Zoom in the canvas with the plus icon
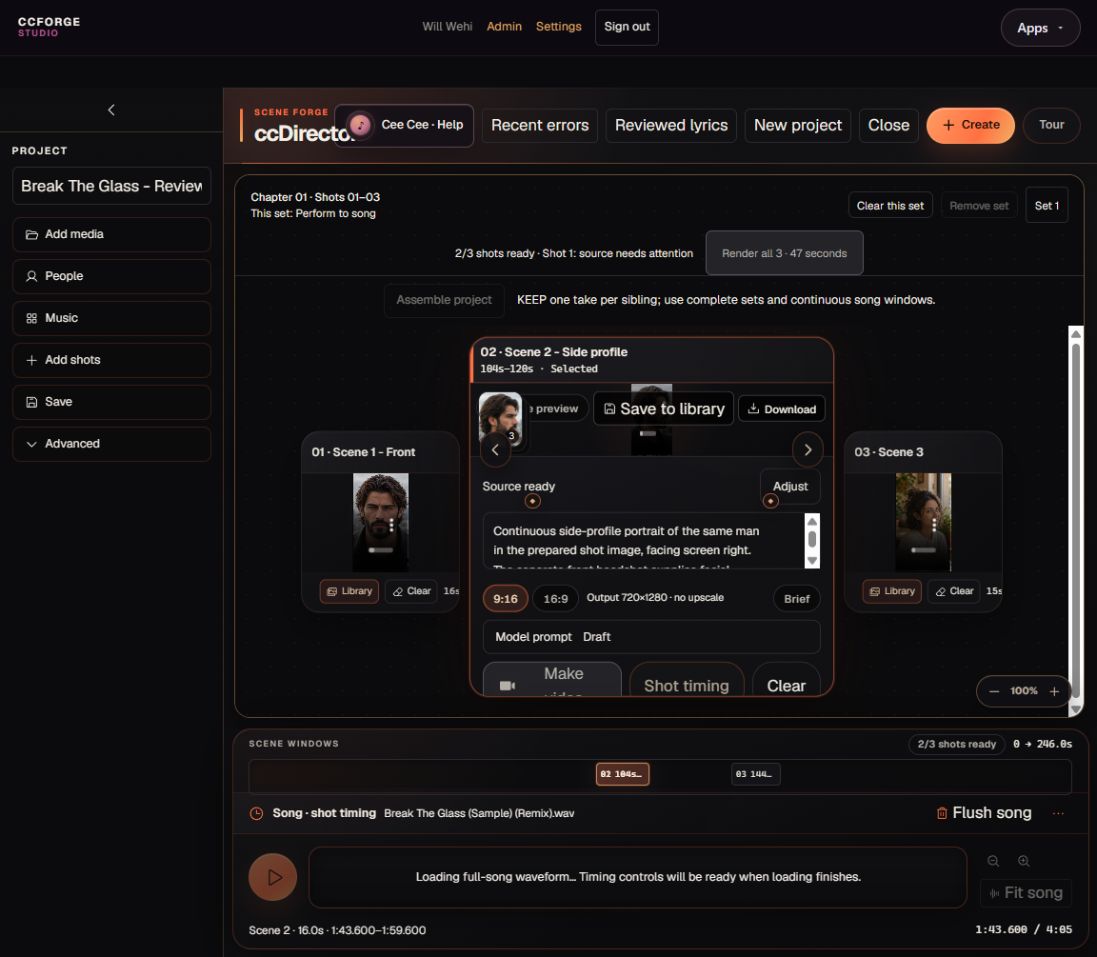The image size is (1097, 957). tap(1054, 691)
